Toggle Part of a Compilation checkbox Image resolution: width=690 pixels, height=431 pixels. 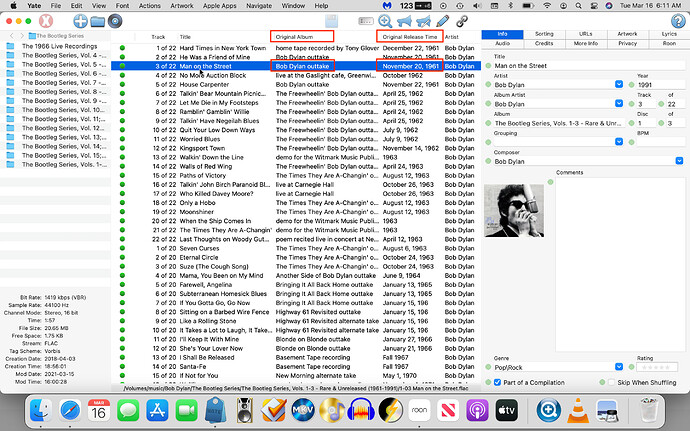point(497,382)
